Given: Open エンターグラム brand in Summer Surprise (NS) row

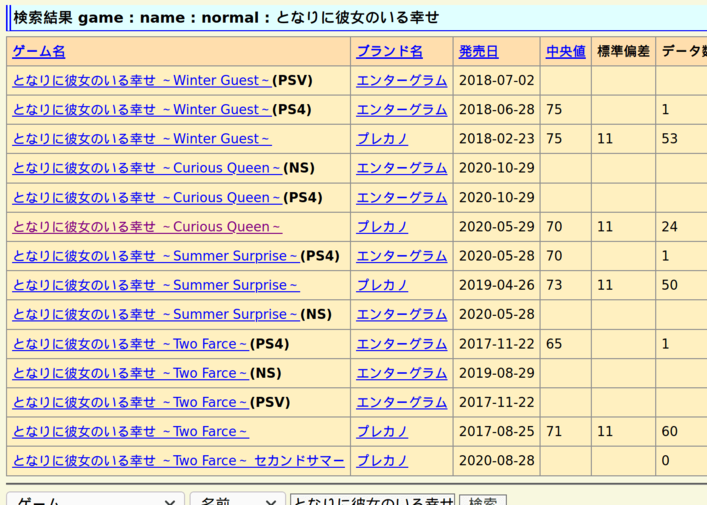Looking at the screenshot, I should 402,314.
